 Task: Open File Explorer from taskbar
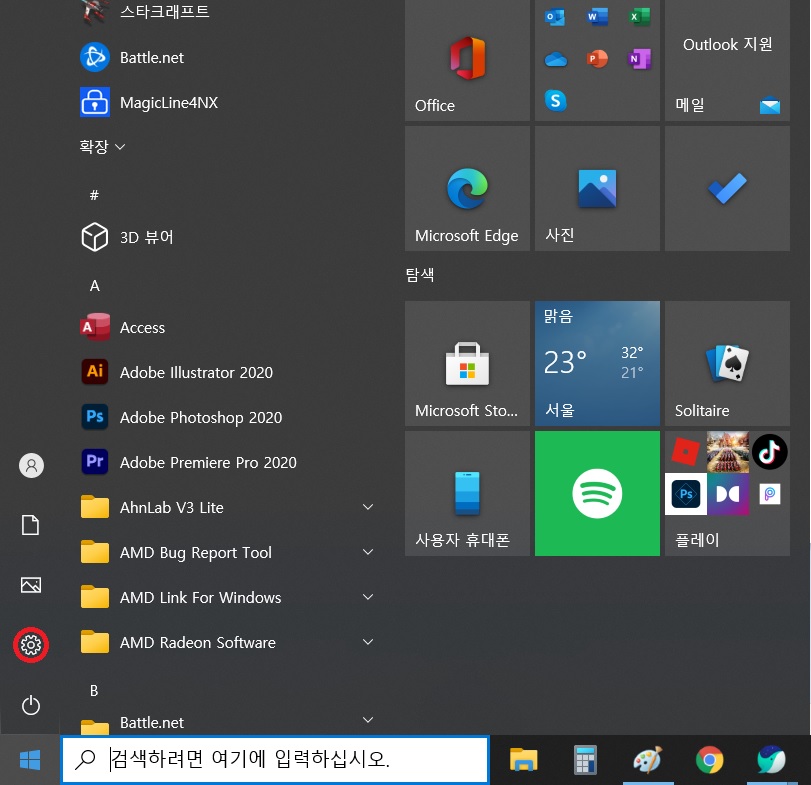[x=523, y=760]
